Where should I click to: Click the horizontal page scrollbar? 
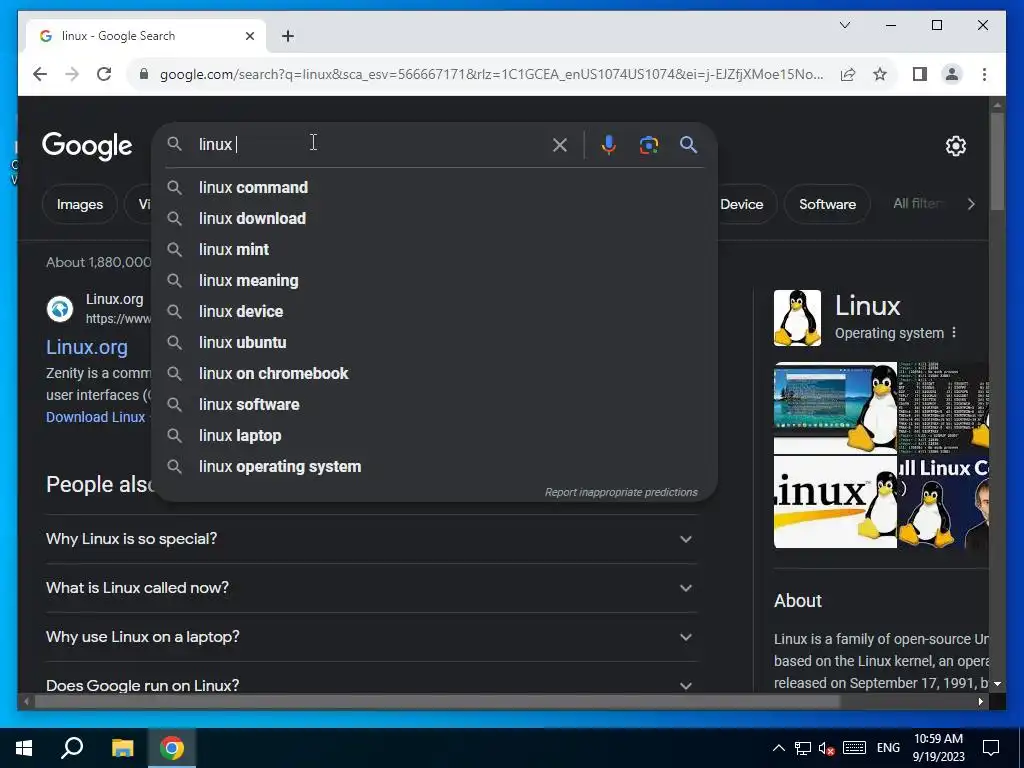437,702
